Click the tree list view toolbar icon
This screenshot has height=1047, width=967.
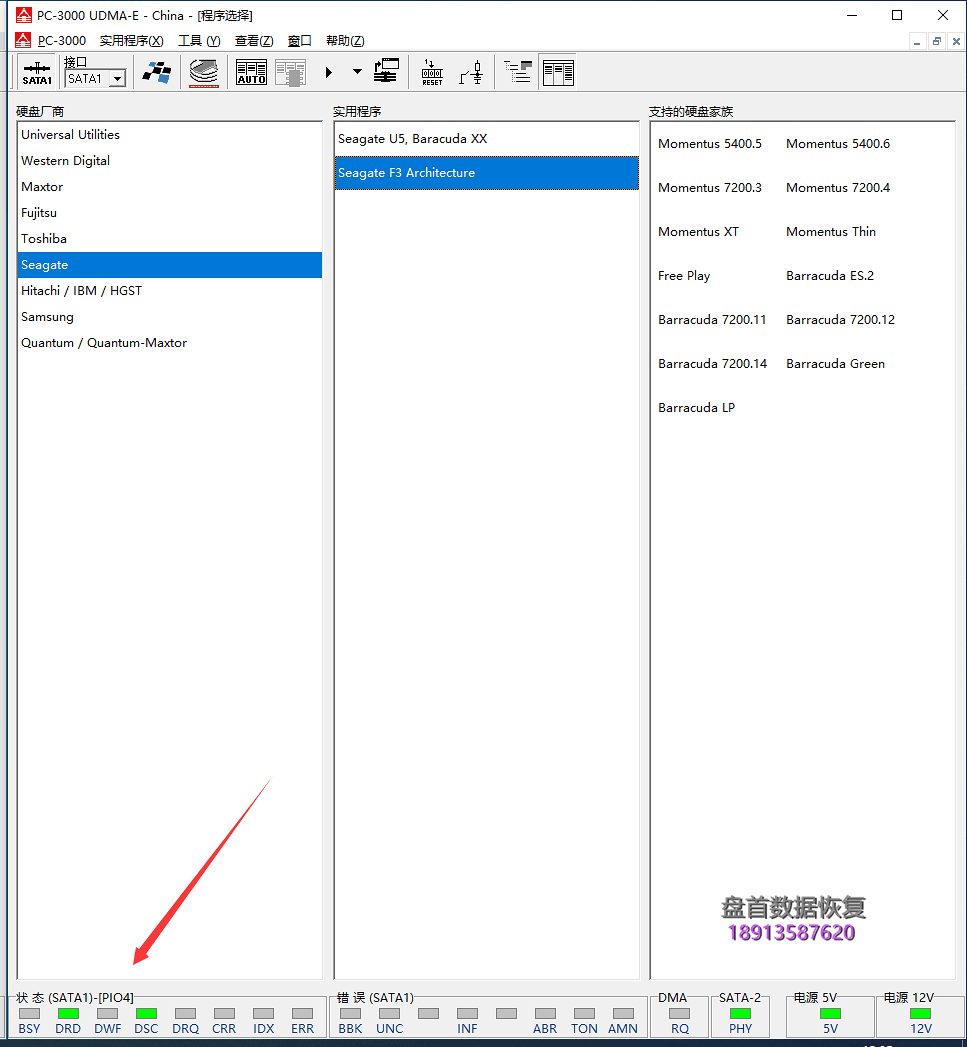pos(518,71)
